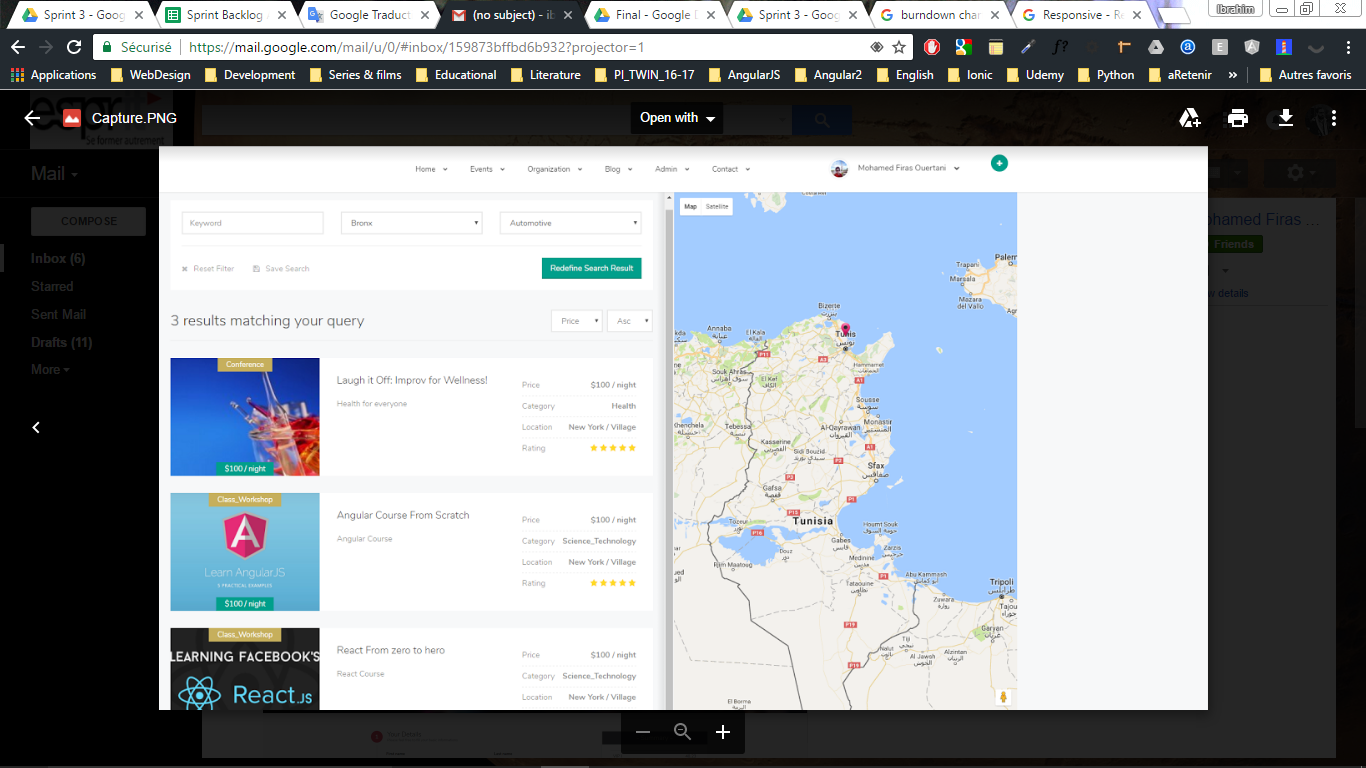Viewport: 1366px width, 768px height.
Task: Open the "Autres favoris" bookmarks folder
Action: pyautogui.click(x=1304, y=75)
